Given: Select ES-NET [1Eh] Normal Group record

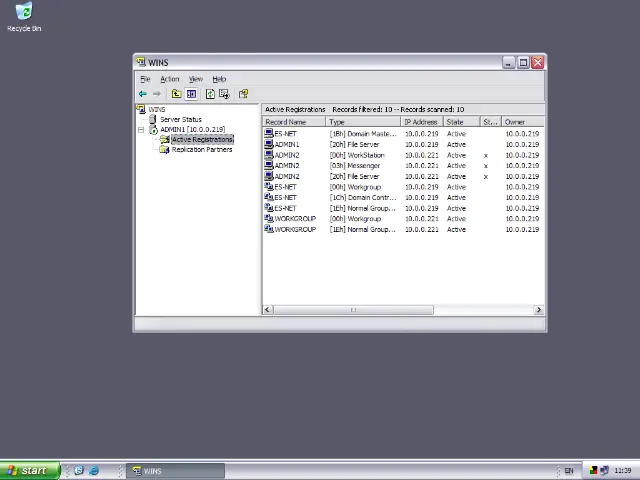Looking at the screenshot, I should click(x=403, y=208).
